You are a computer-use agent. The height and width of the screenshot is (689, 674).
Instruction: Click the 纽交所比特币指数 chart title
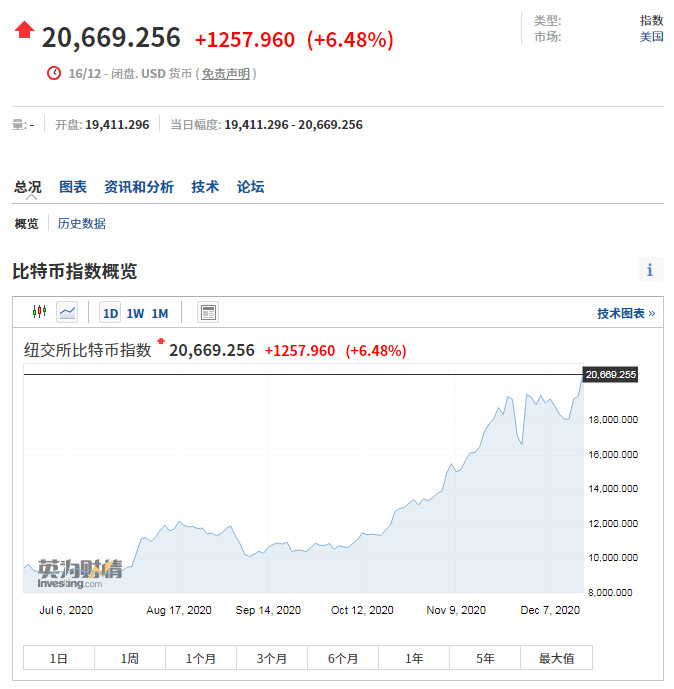tap(87, 350)
